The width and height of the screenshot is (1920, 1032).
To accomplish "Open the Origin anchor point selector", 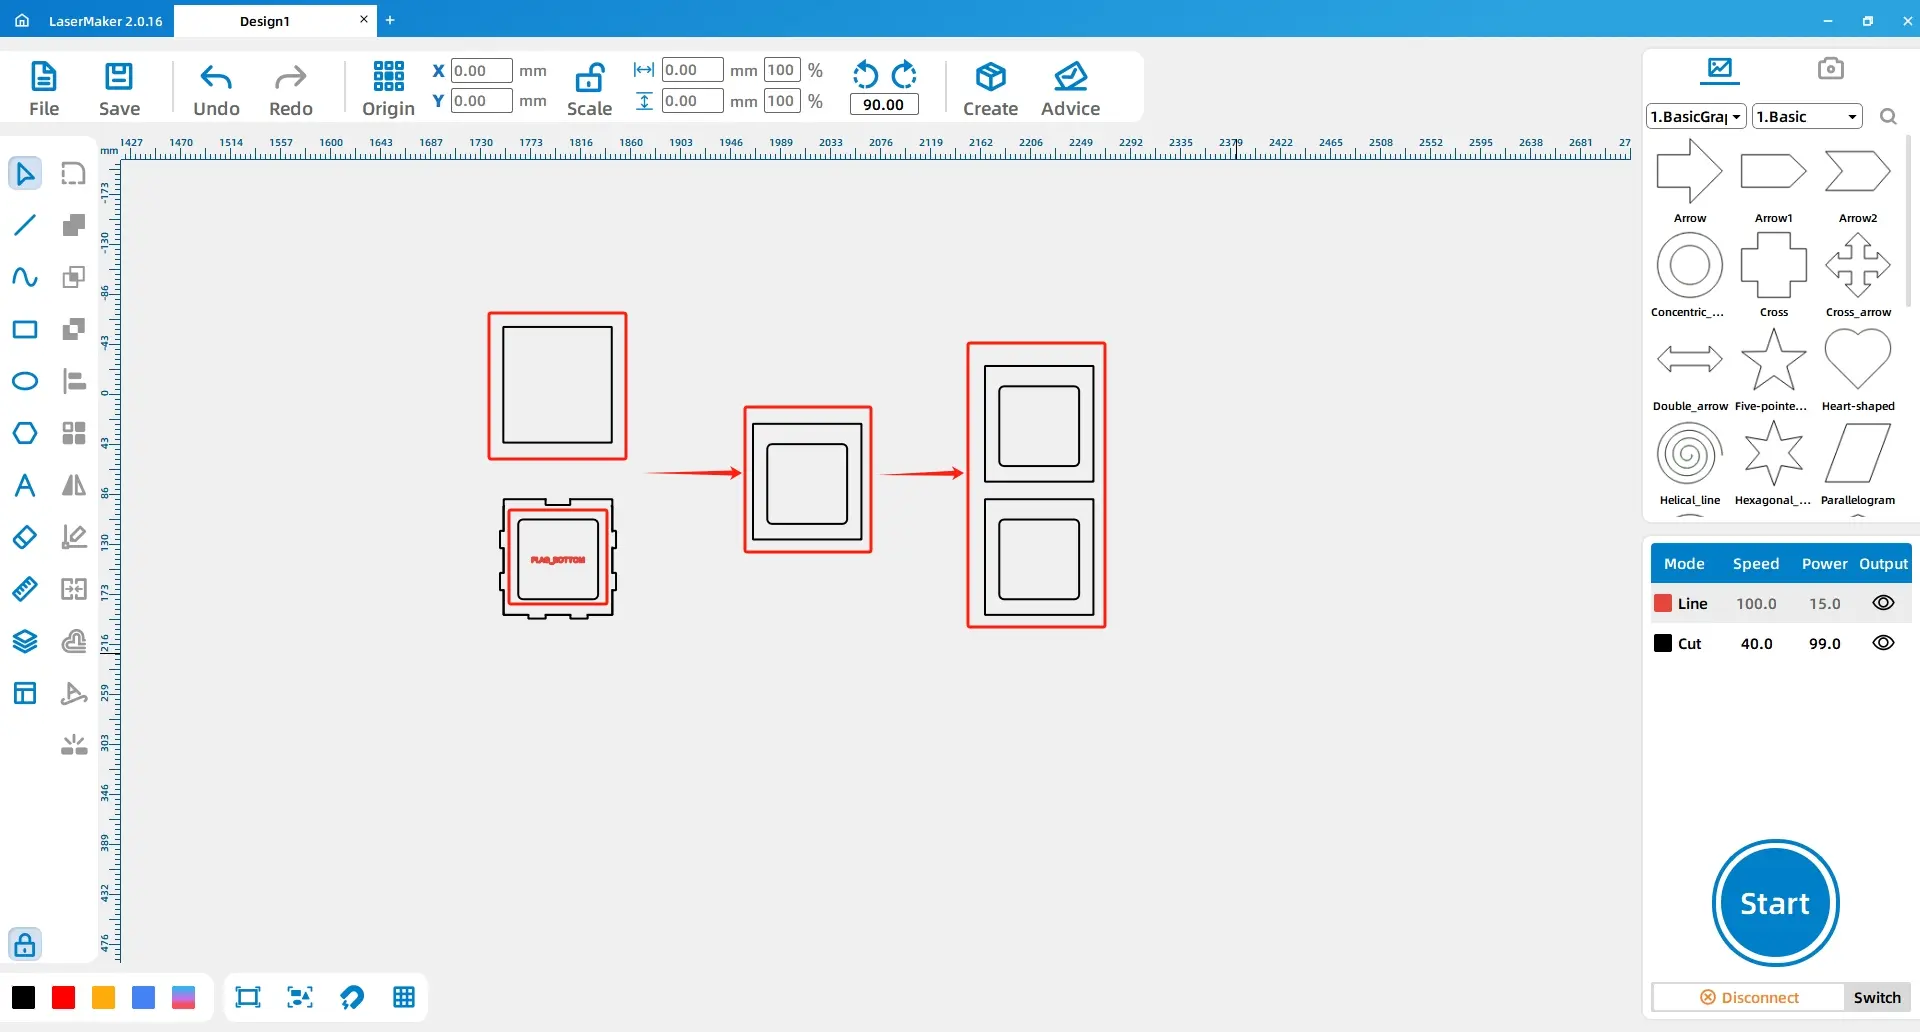I will pos(388,88).
